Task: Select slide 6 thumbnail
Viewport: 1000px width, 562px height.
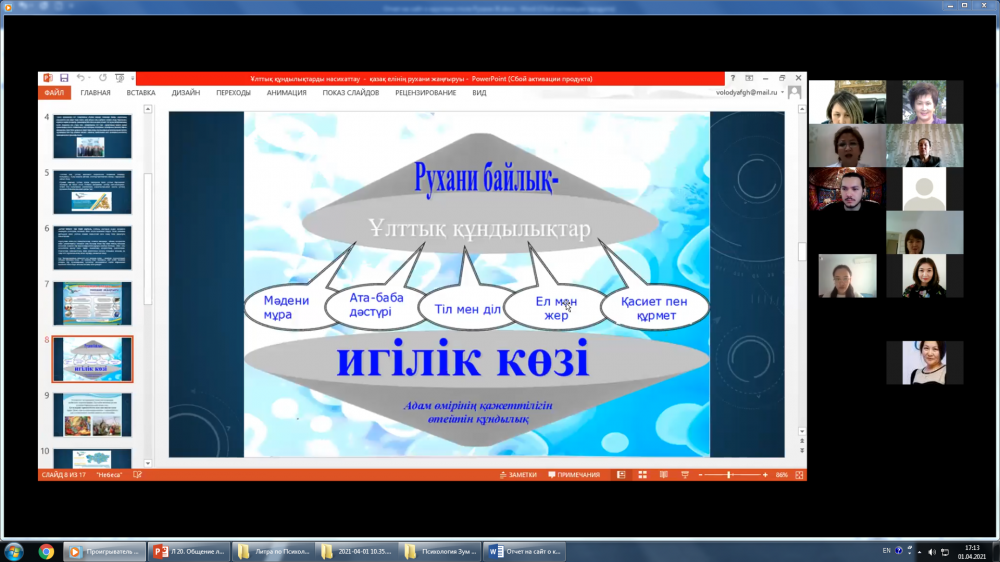Action: coord(92,248)
